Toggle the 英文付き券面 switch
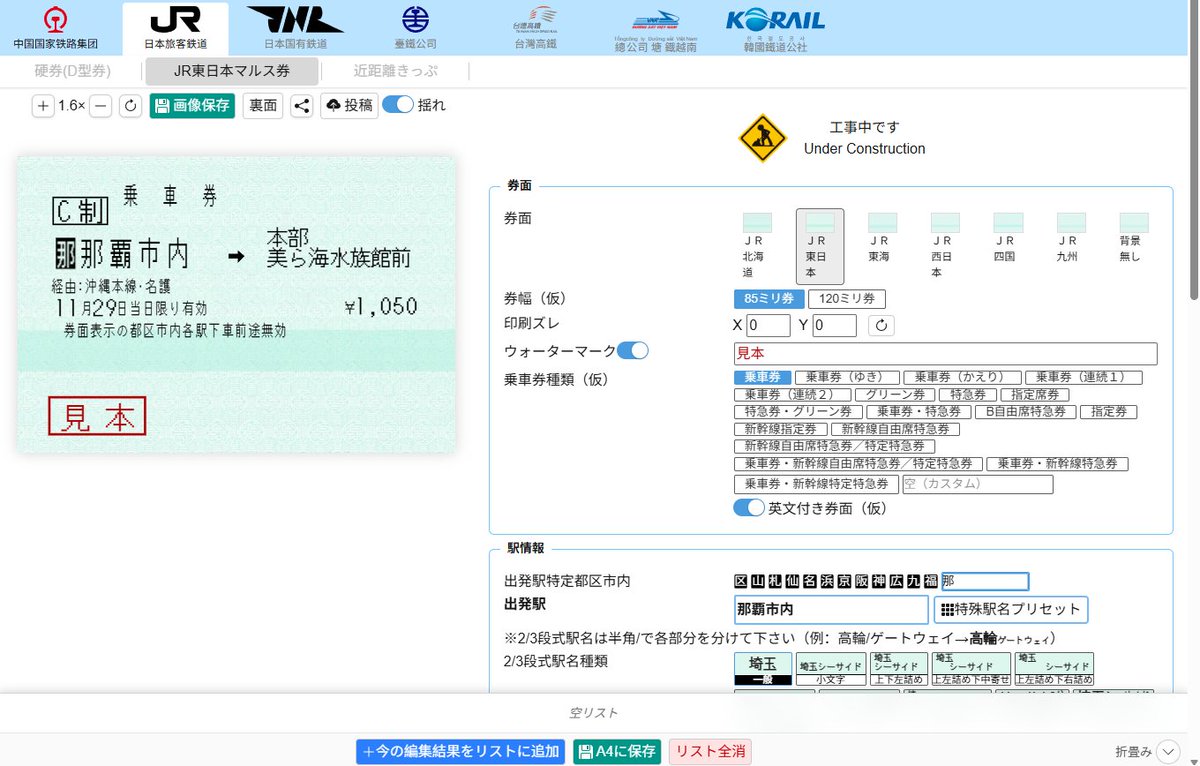This screenshot has width=1200, height=766. click(749, 508)
